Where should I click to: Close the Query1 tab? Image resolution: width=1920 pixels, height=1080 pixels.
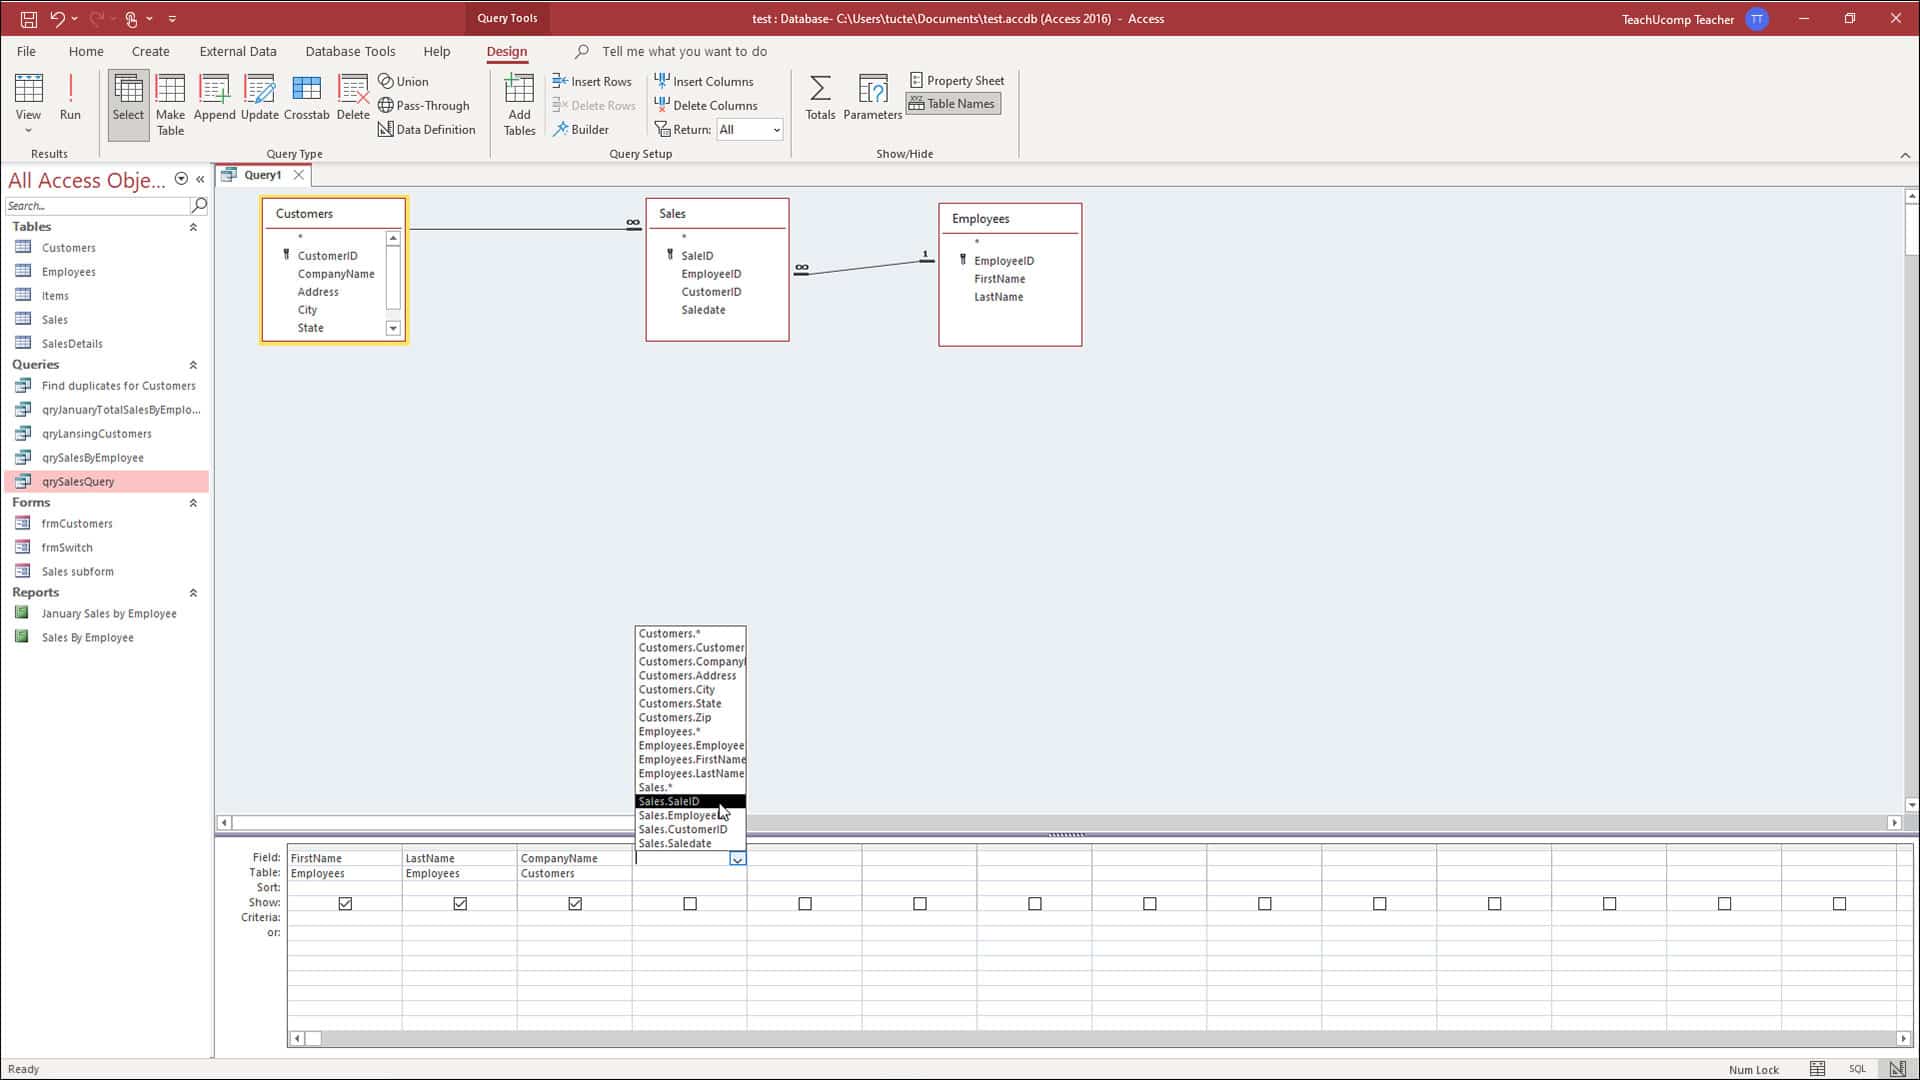[x=298, y=174]
